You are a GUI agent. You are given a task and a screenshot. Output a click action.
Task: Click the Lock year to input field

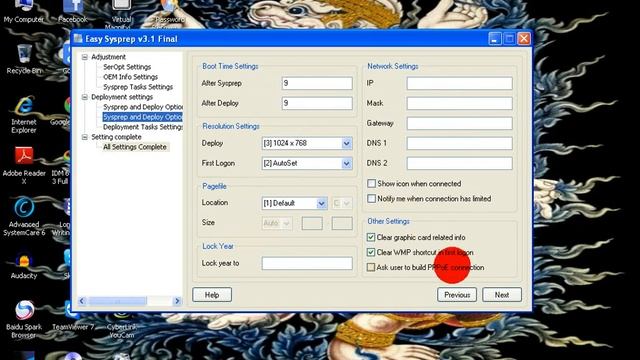point(307,263)
